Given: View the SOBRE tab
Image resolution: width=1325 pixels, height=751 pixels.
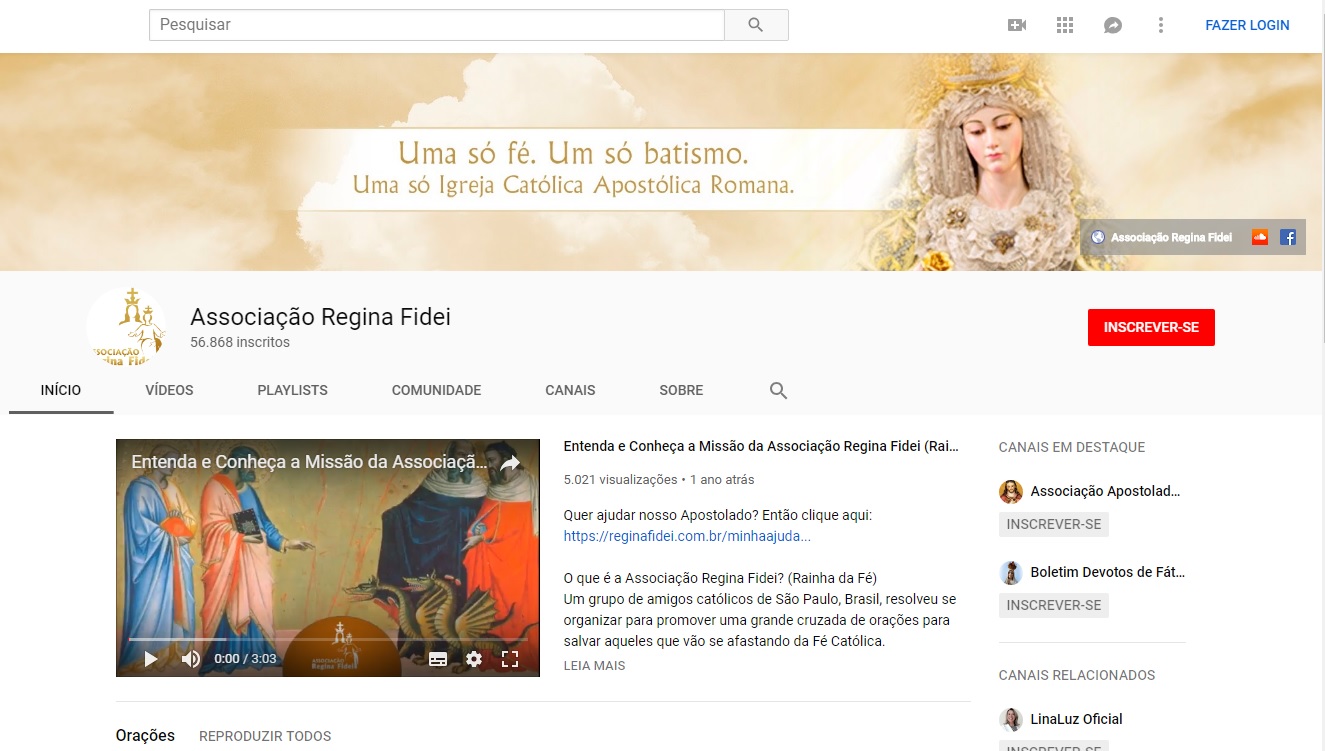Looking at the screenshot, I should click(681, 390).
